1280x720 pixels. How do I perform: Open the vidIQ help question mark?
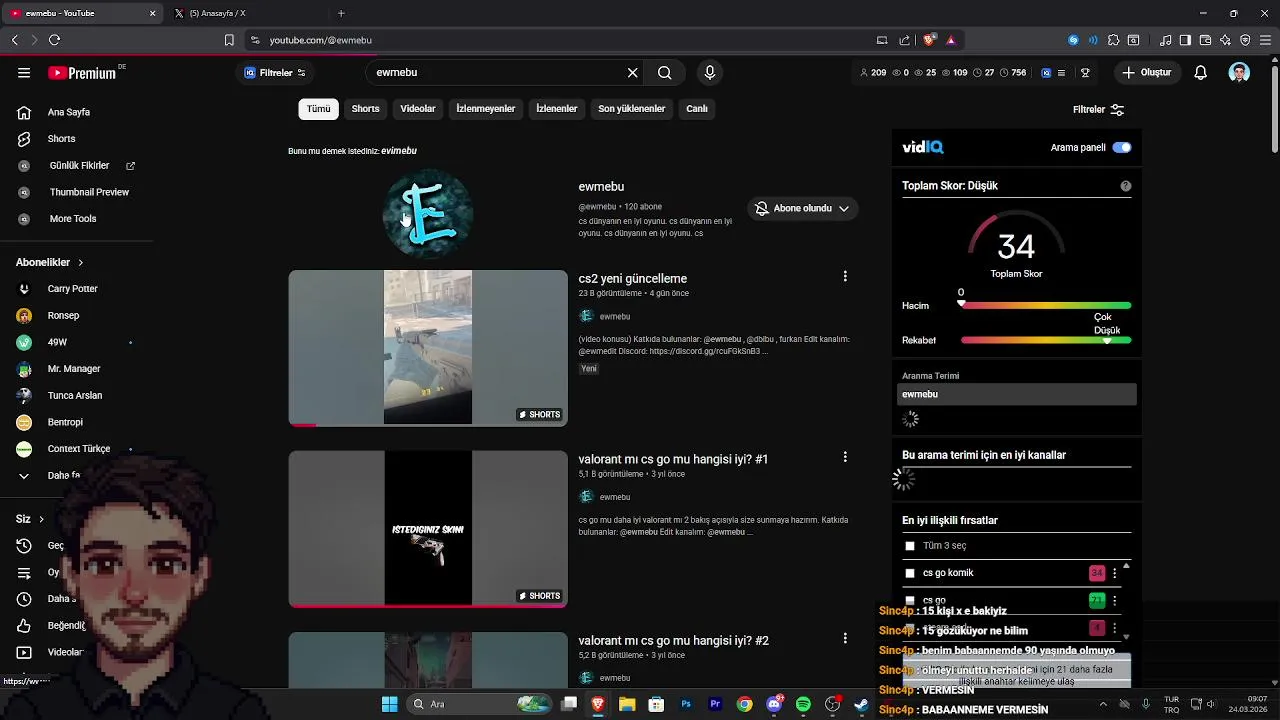[1126, 186]
